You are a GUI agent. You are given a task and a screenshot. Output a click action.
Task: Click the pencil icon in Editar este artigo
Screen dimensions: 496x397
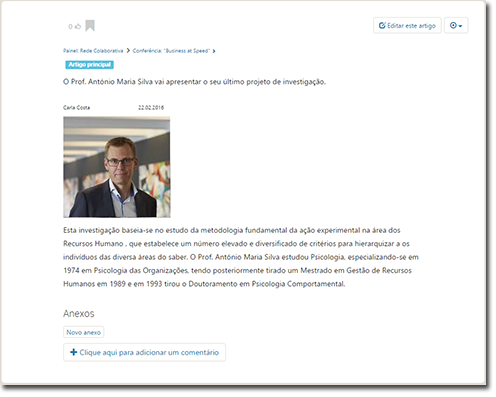pos(382,25)
